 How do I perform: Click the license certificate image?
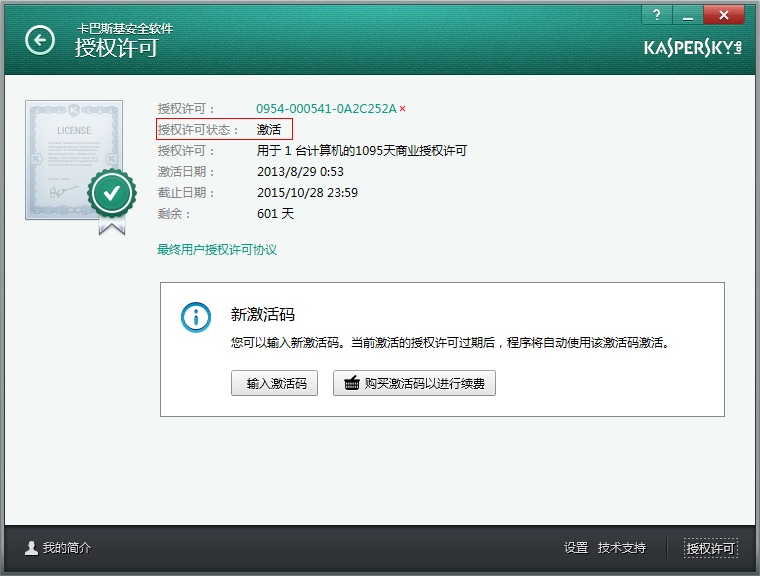(74, 160)
